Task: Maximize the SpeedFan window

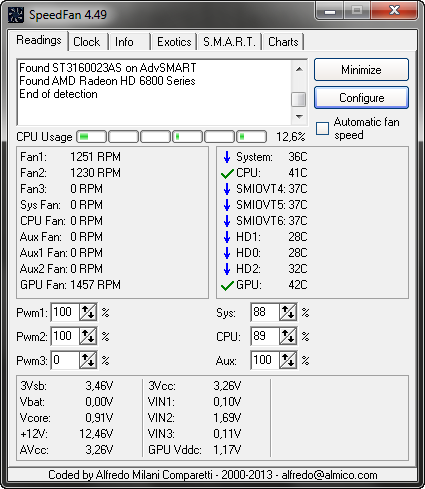Action: click(357, 11)
